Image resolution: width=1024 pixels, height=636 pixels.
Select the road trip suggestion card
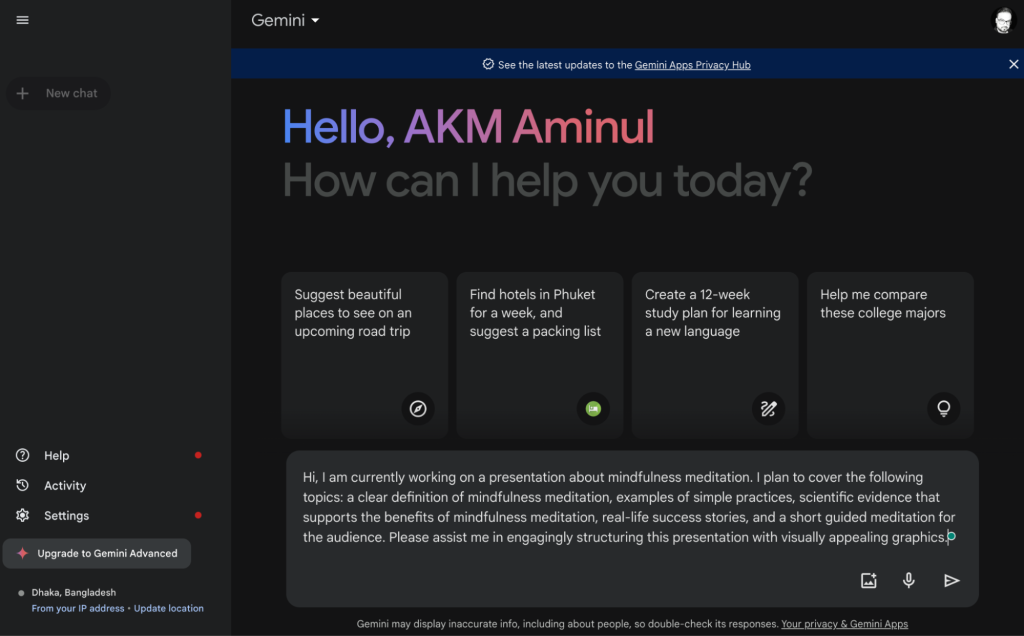[x=364, y=355]
